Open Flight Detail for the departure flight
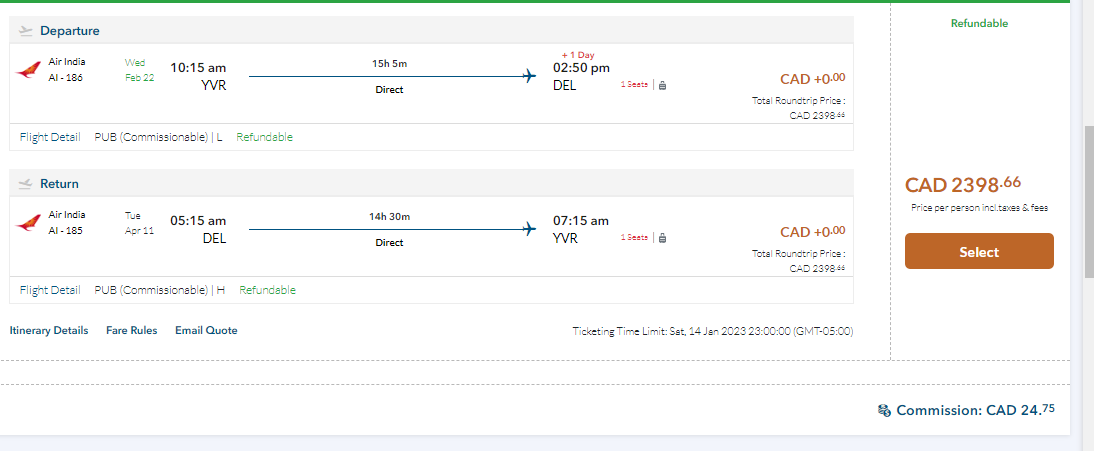This screenshot has width=1094, height=451. (x=50, y=137)
